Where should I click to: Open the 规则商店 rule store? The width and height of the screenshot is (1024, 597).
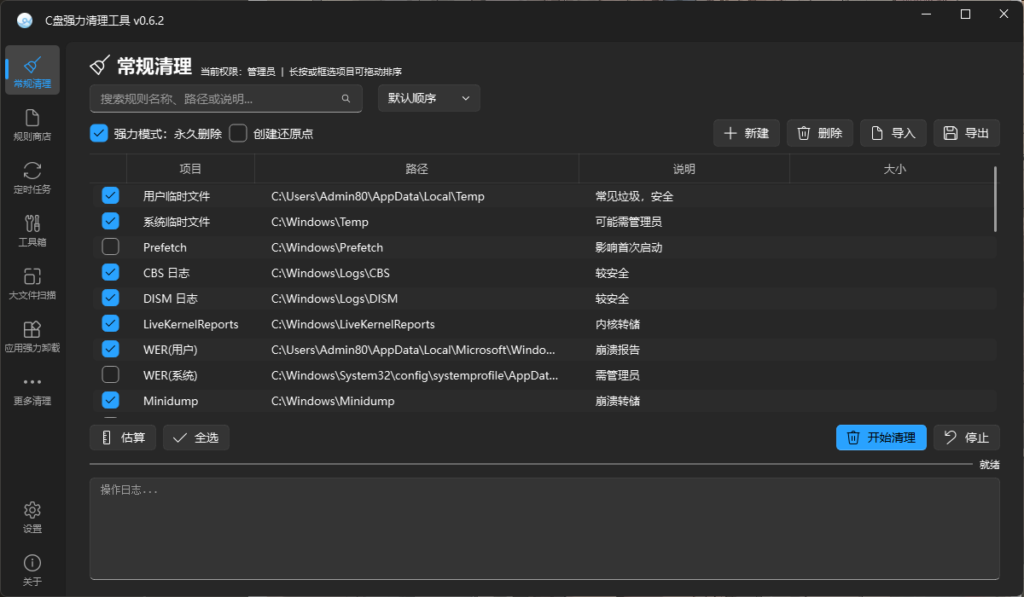point(32,125)
